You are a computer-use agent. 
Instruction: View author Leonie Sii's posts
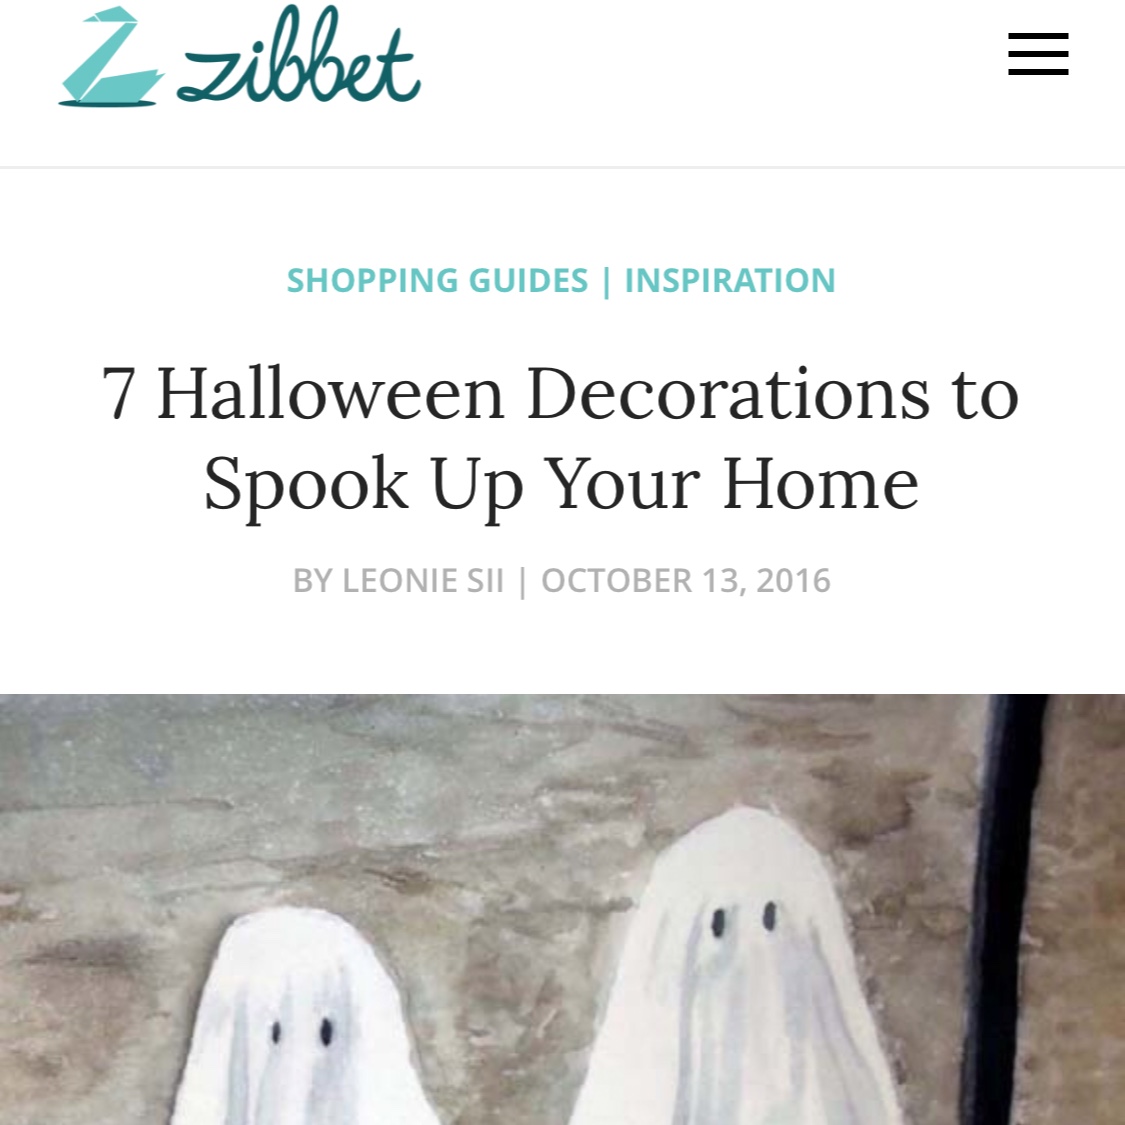423,580
